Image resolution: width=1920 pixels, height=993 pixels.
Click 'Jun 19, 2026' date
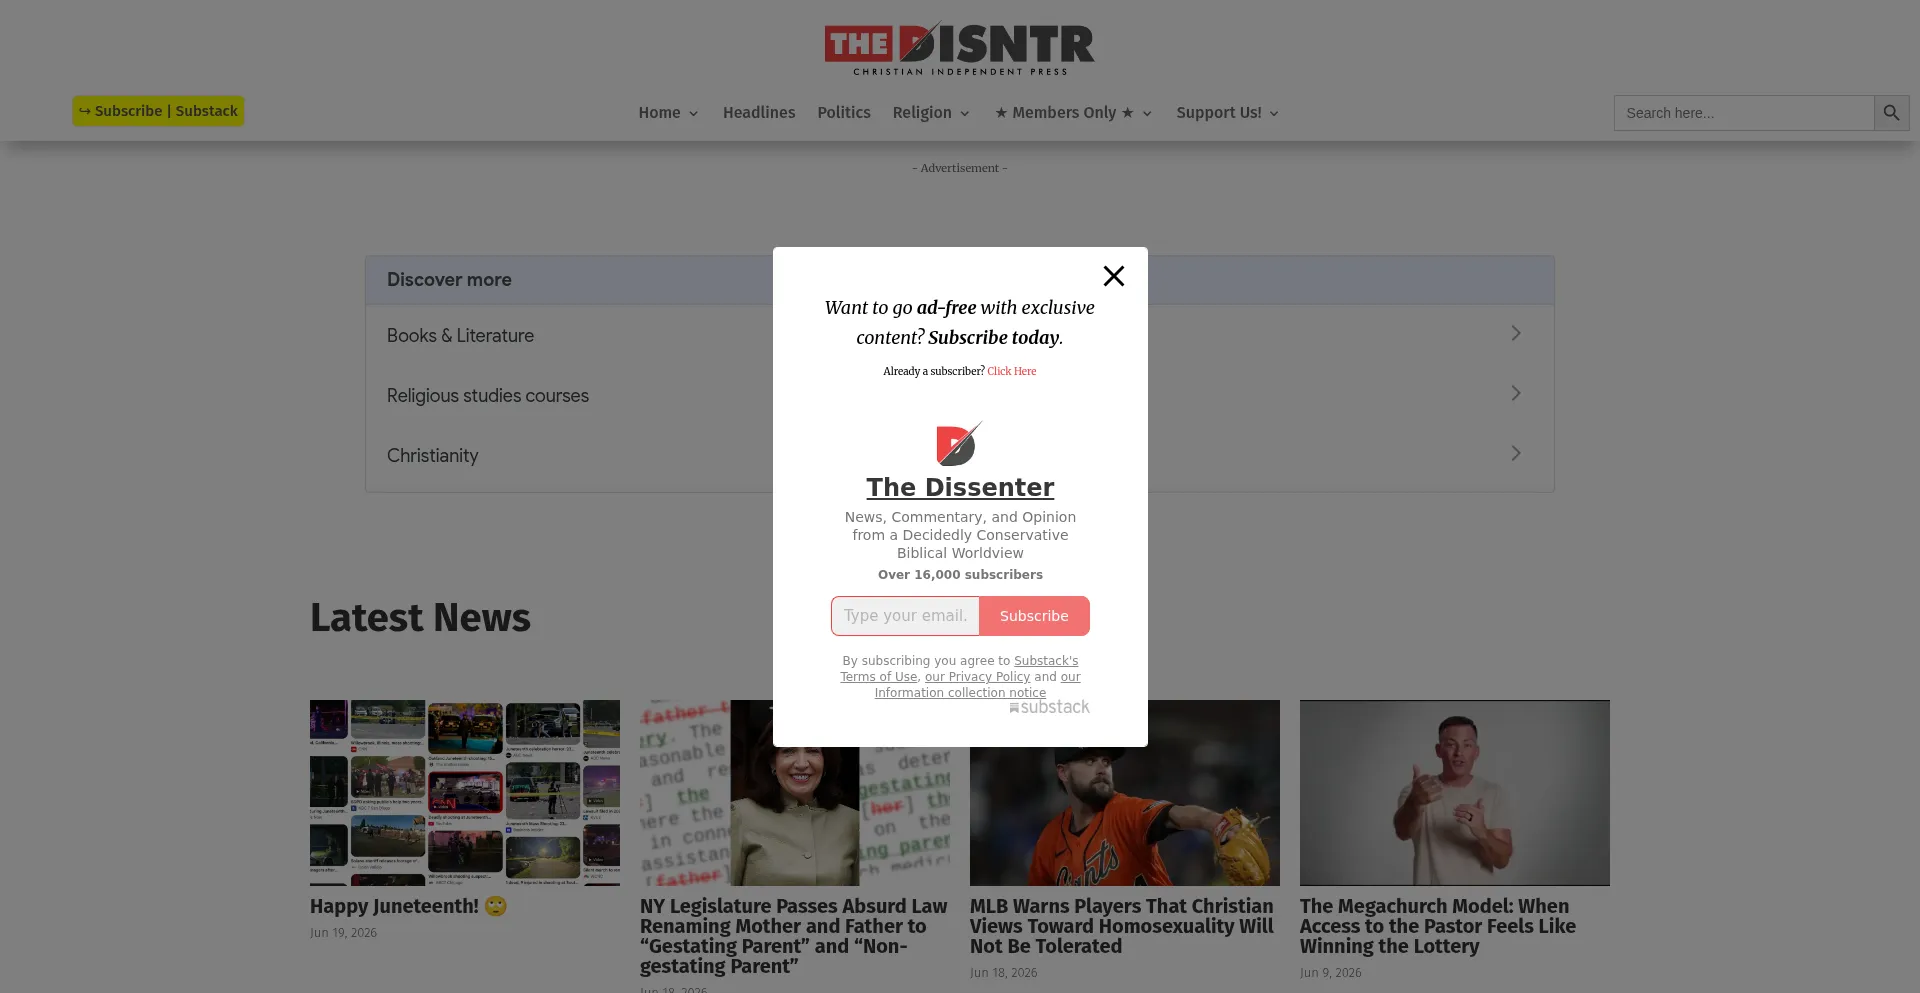pos(343,933)
